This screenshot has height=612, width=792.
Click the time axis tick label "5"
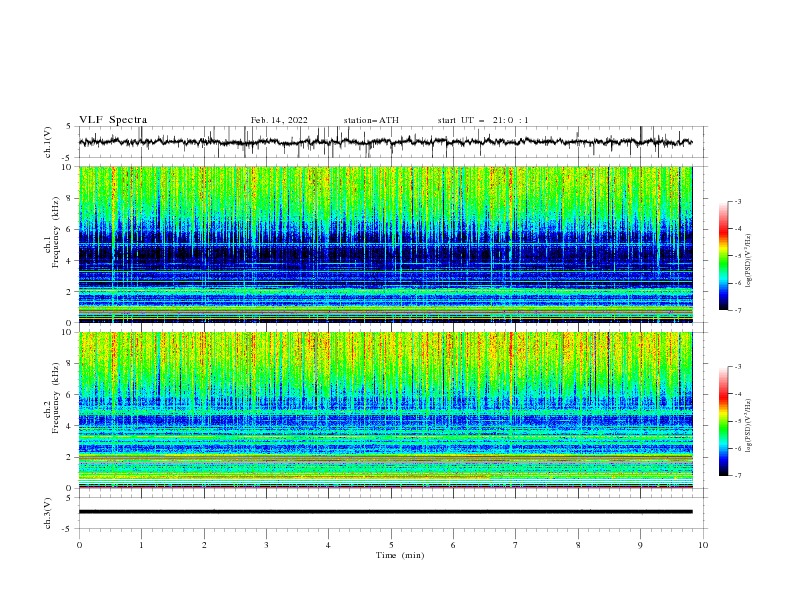(391, 545)
